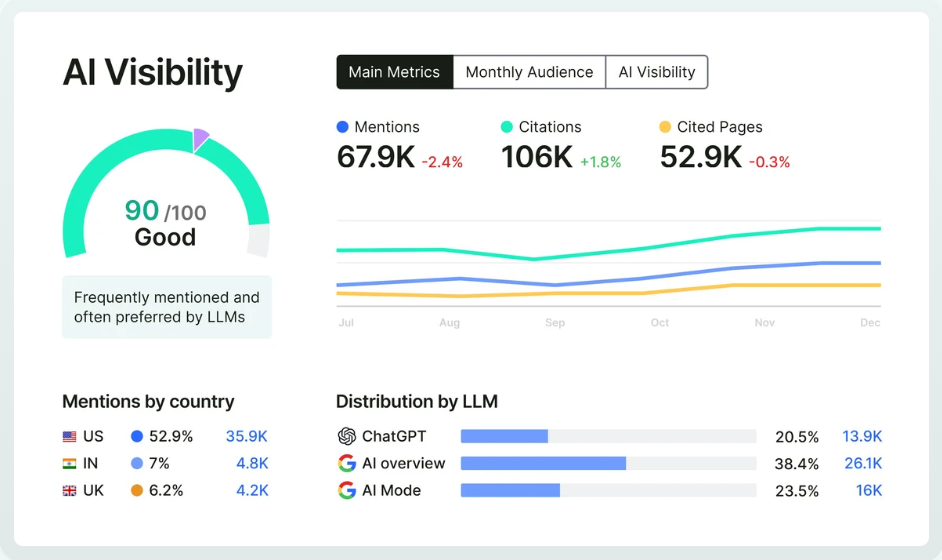942x560 pixels.
Task: Click the 'Frequently mentioned' description box
Action: click(x=167, y=307)
